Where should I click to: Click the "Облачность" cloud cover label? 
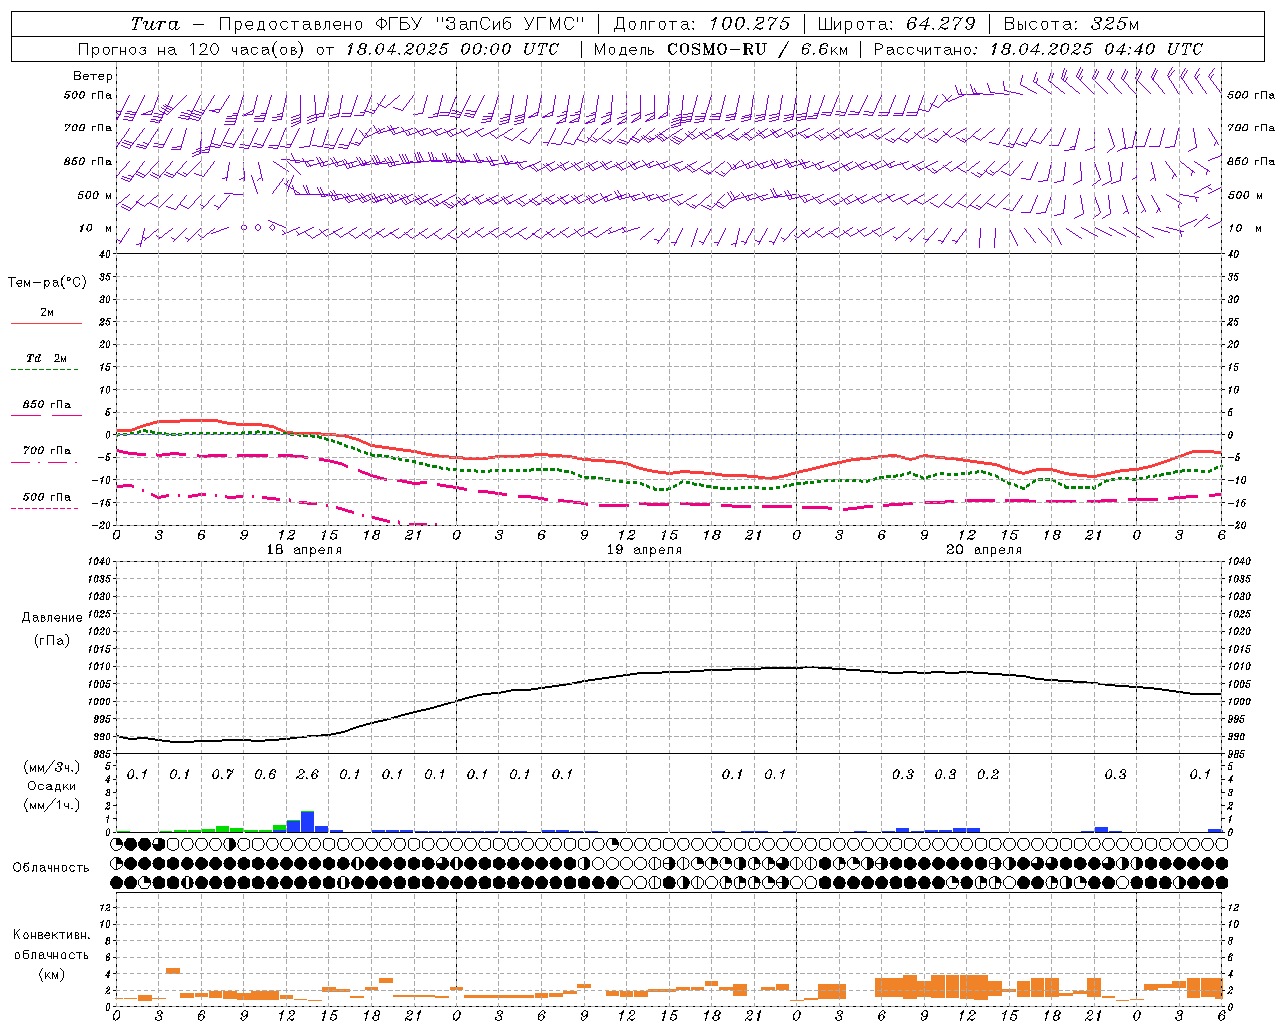[51, 867]
